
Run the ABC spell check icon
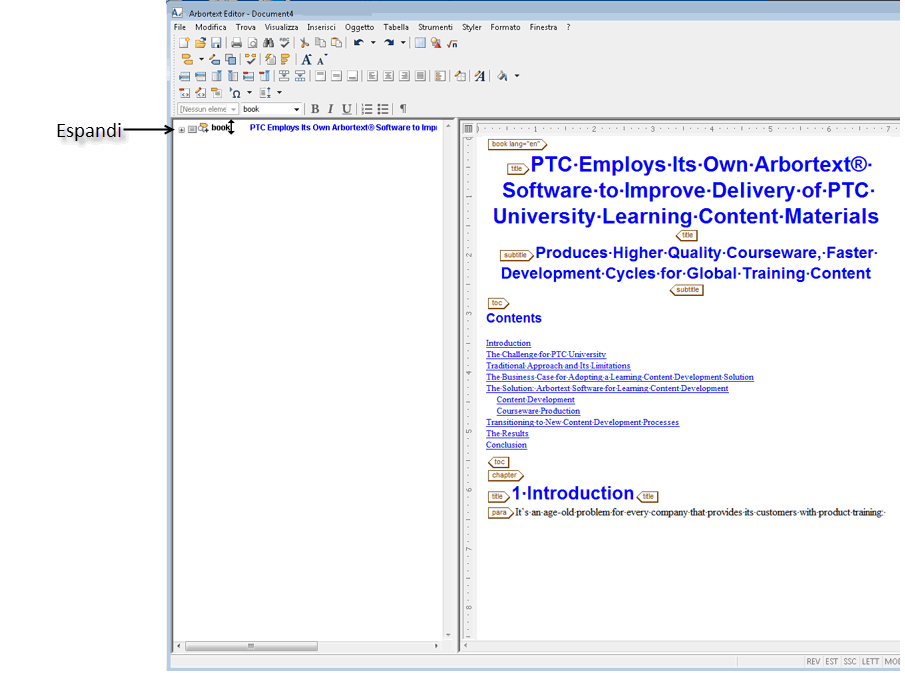pos(285,43)
